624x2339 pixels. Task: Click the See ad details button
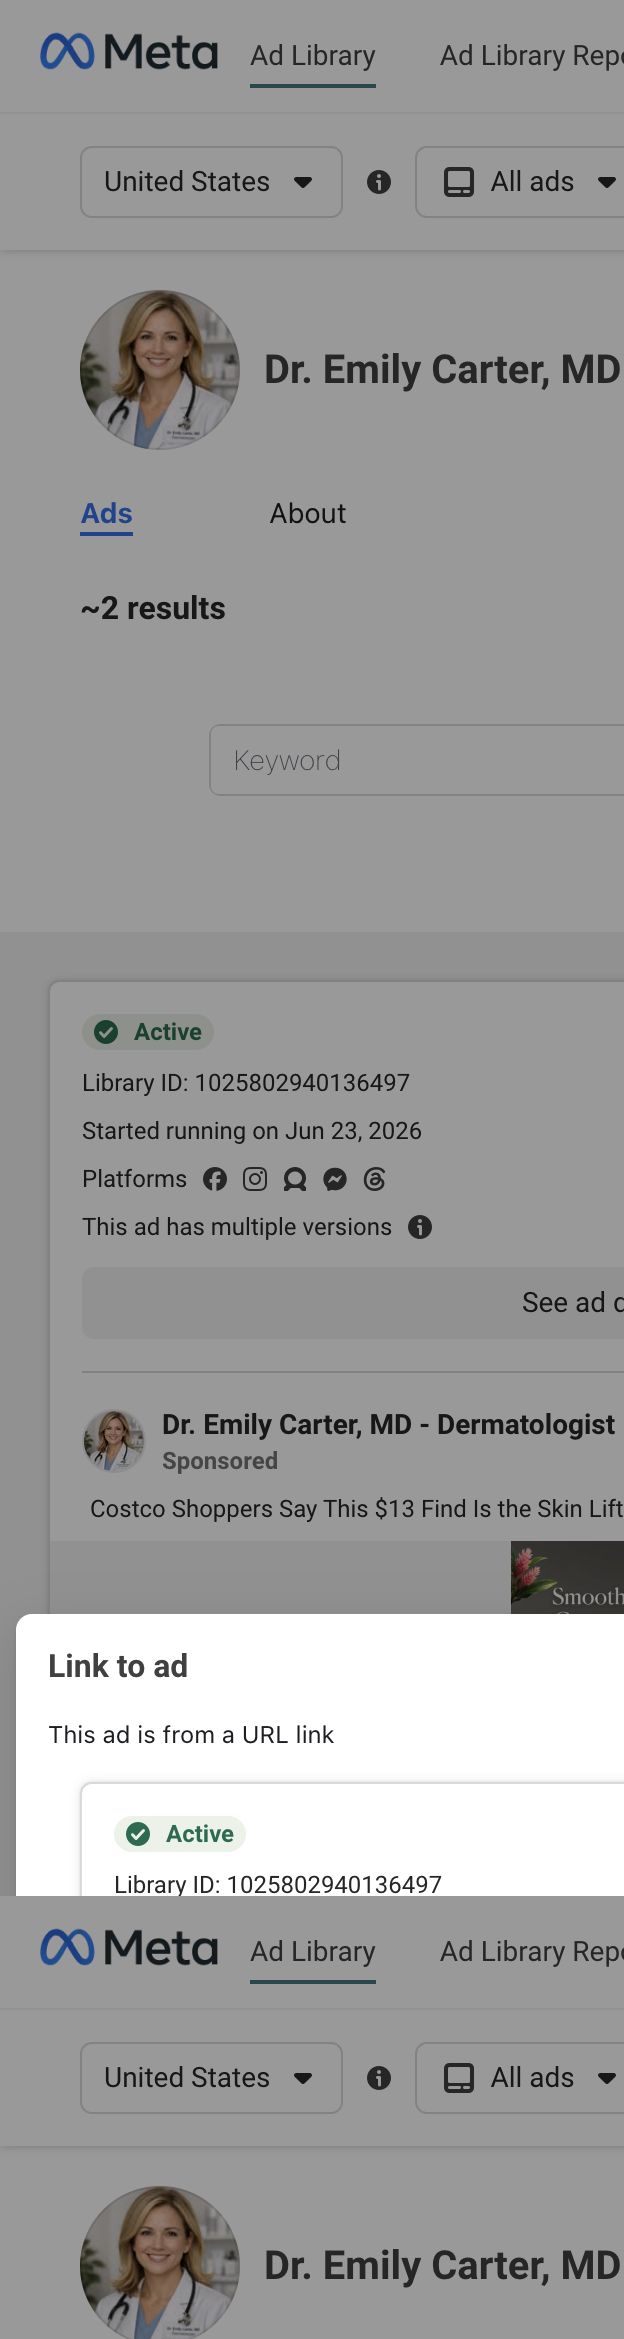point(353,1303)
